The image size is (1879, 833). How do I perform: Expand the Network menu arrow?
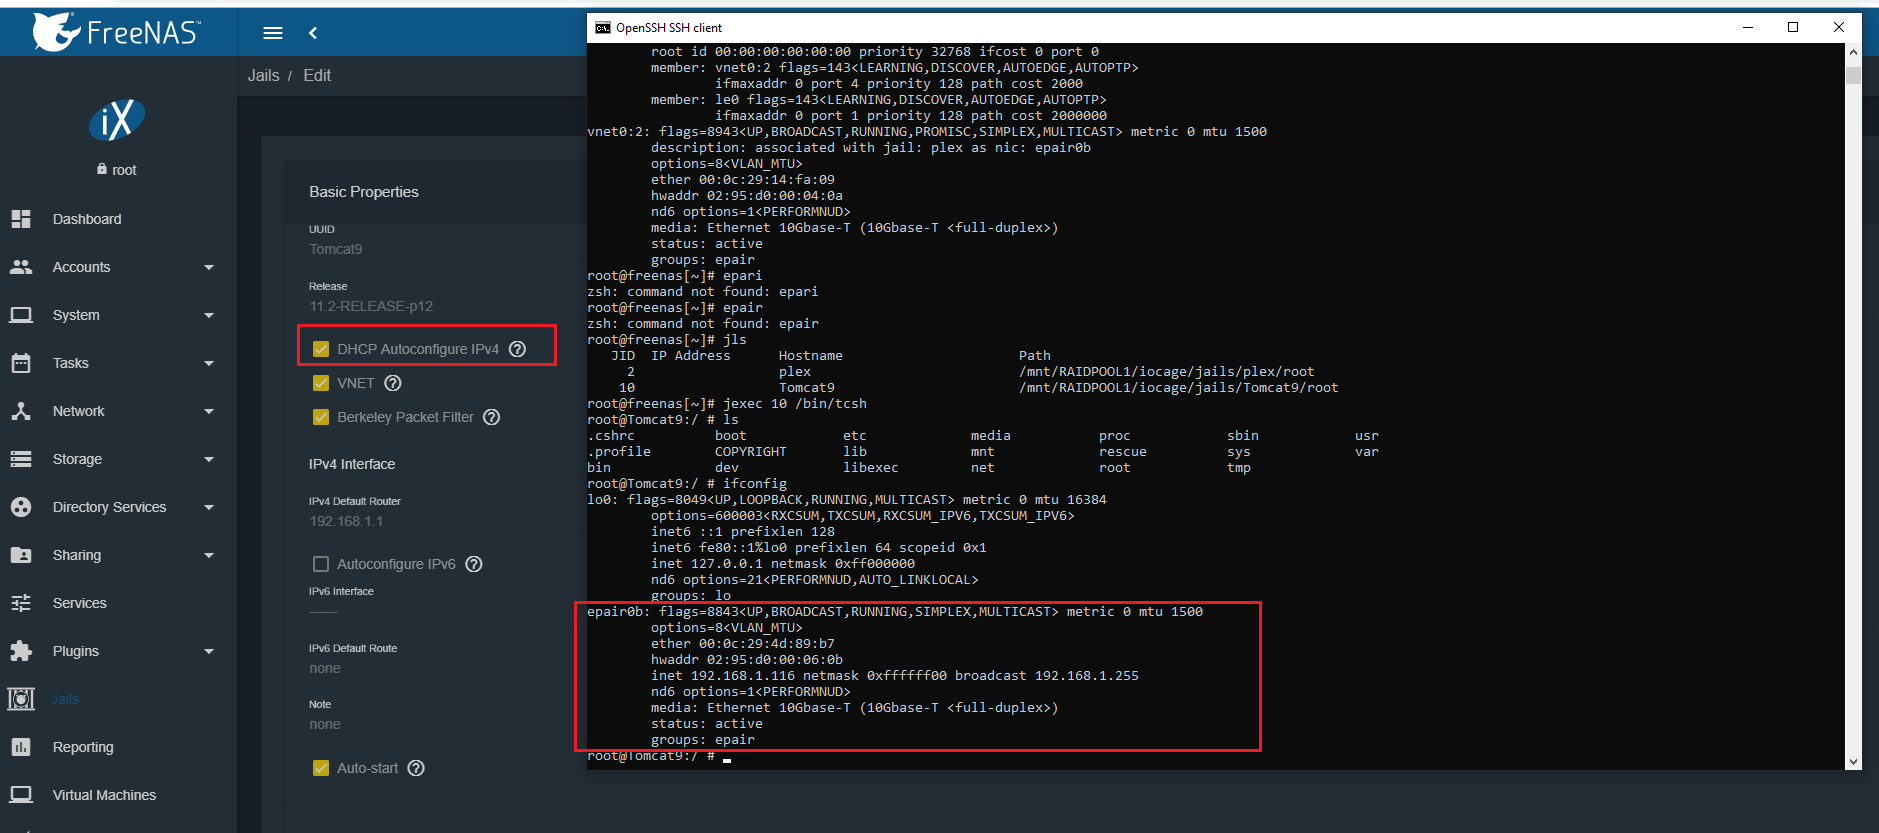tap(209, 412)
